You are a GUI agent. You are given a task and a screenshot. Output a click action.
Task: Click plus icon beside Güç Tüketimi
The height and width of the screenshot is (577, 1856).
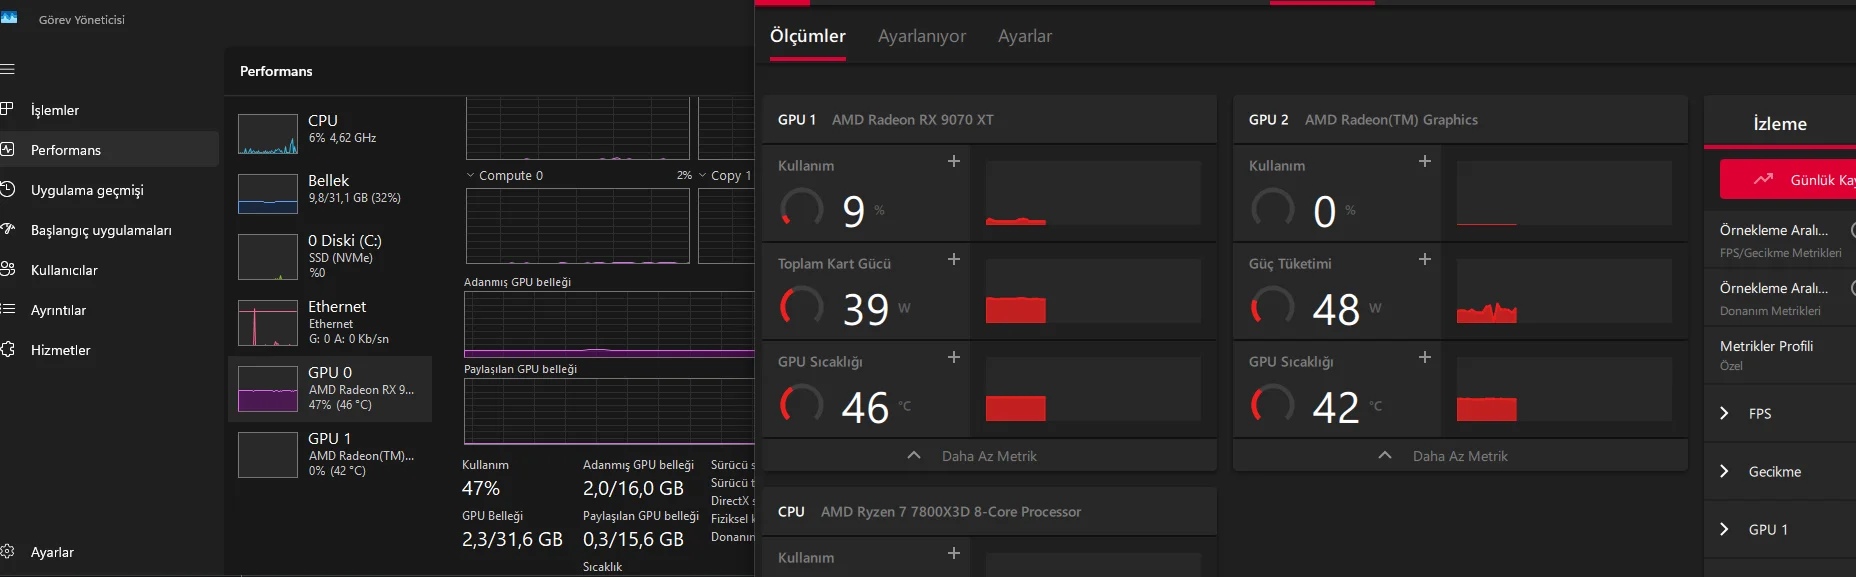1425,259
